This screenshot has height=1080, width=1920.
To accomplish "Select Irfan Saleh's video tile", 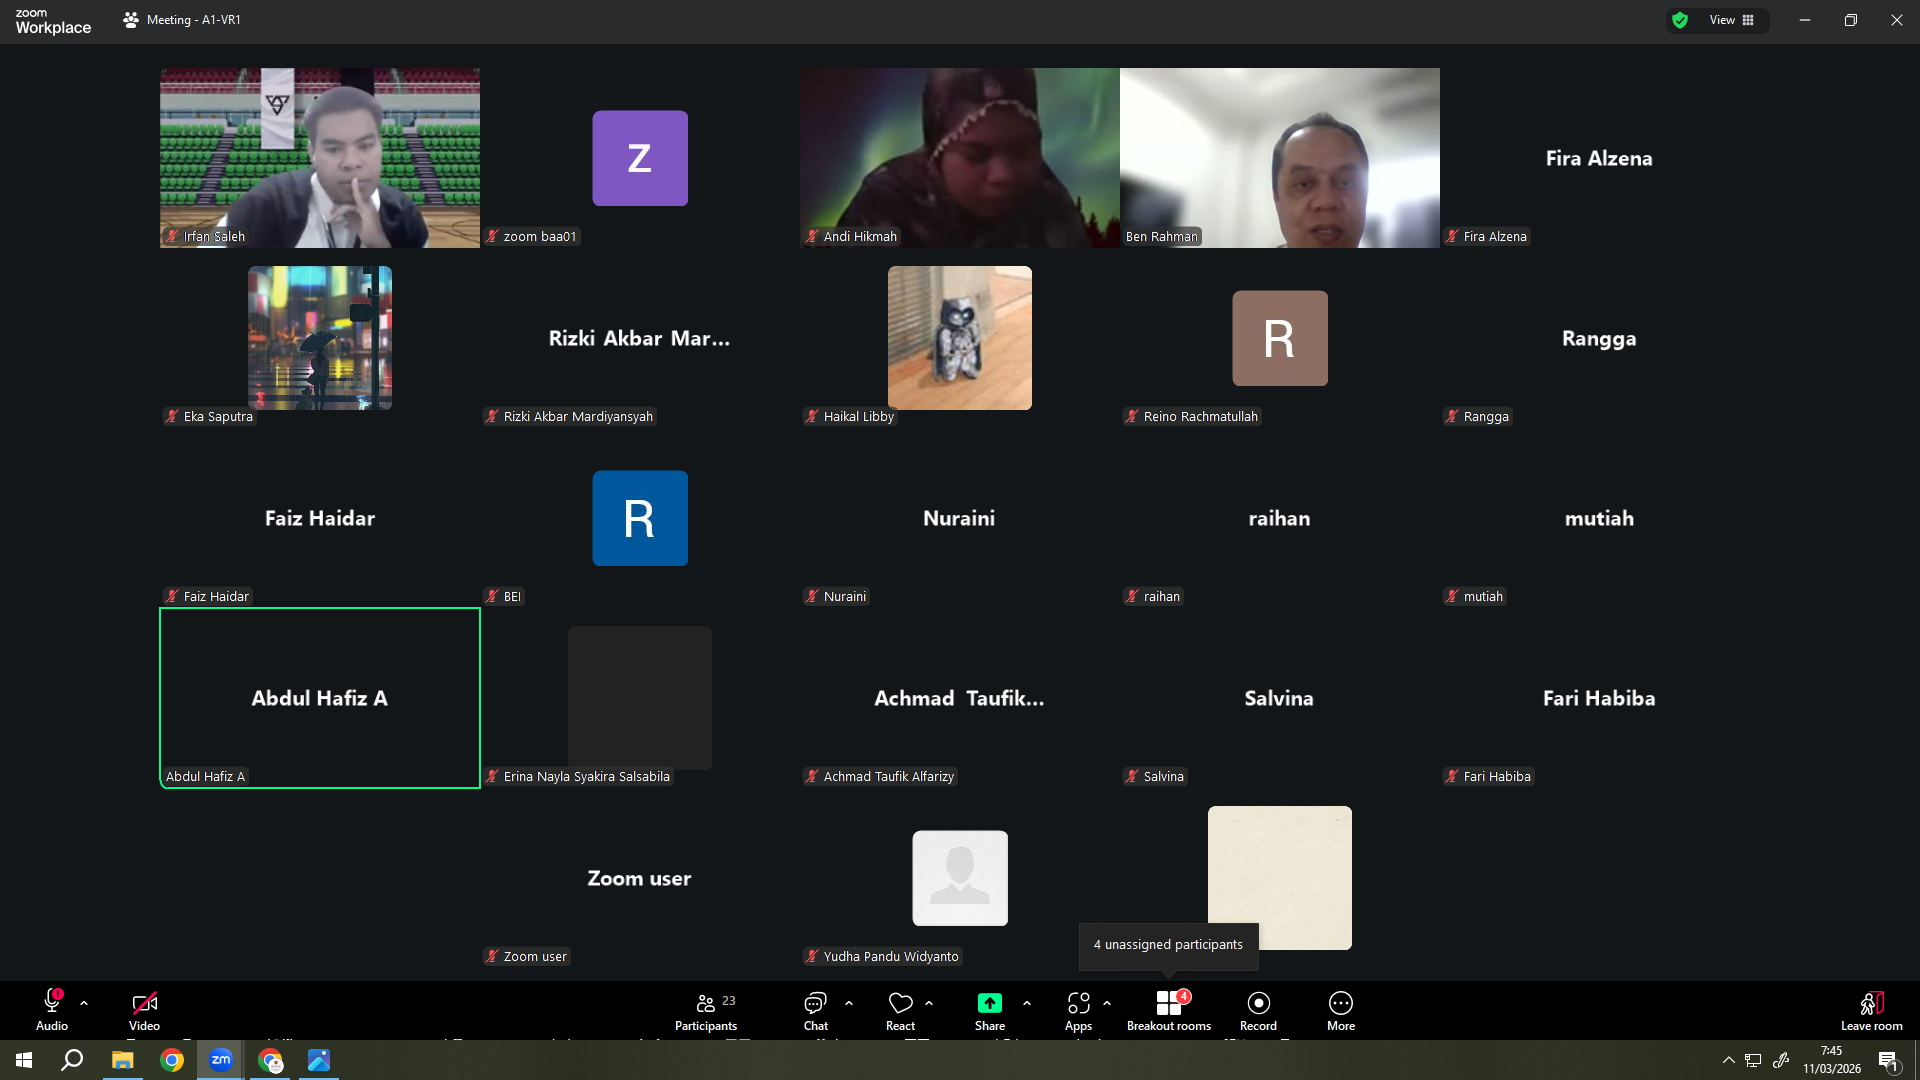I will [320, 158].
